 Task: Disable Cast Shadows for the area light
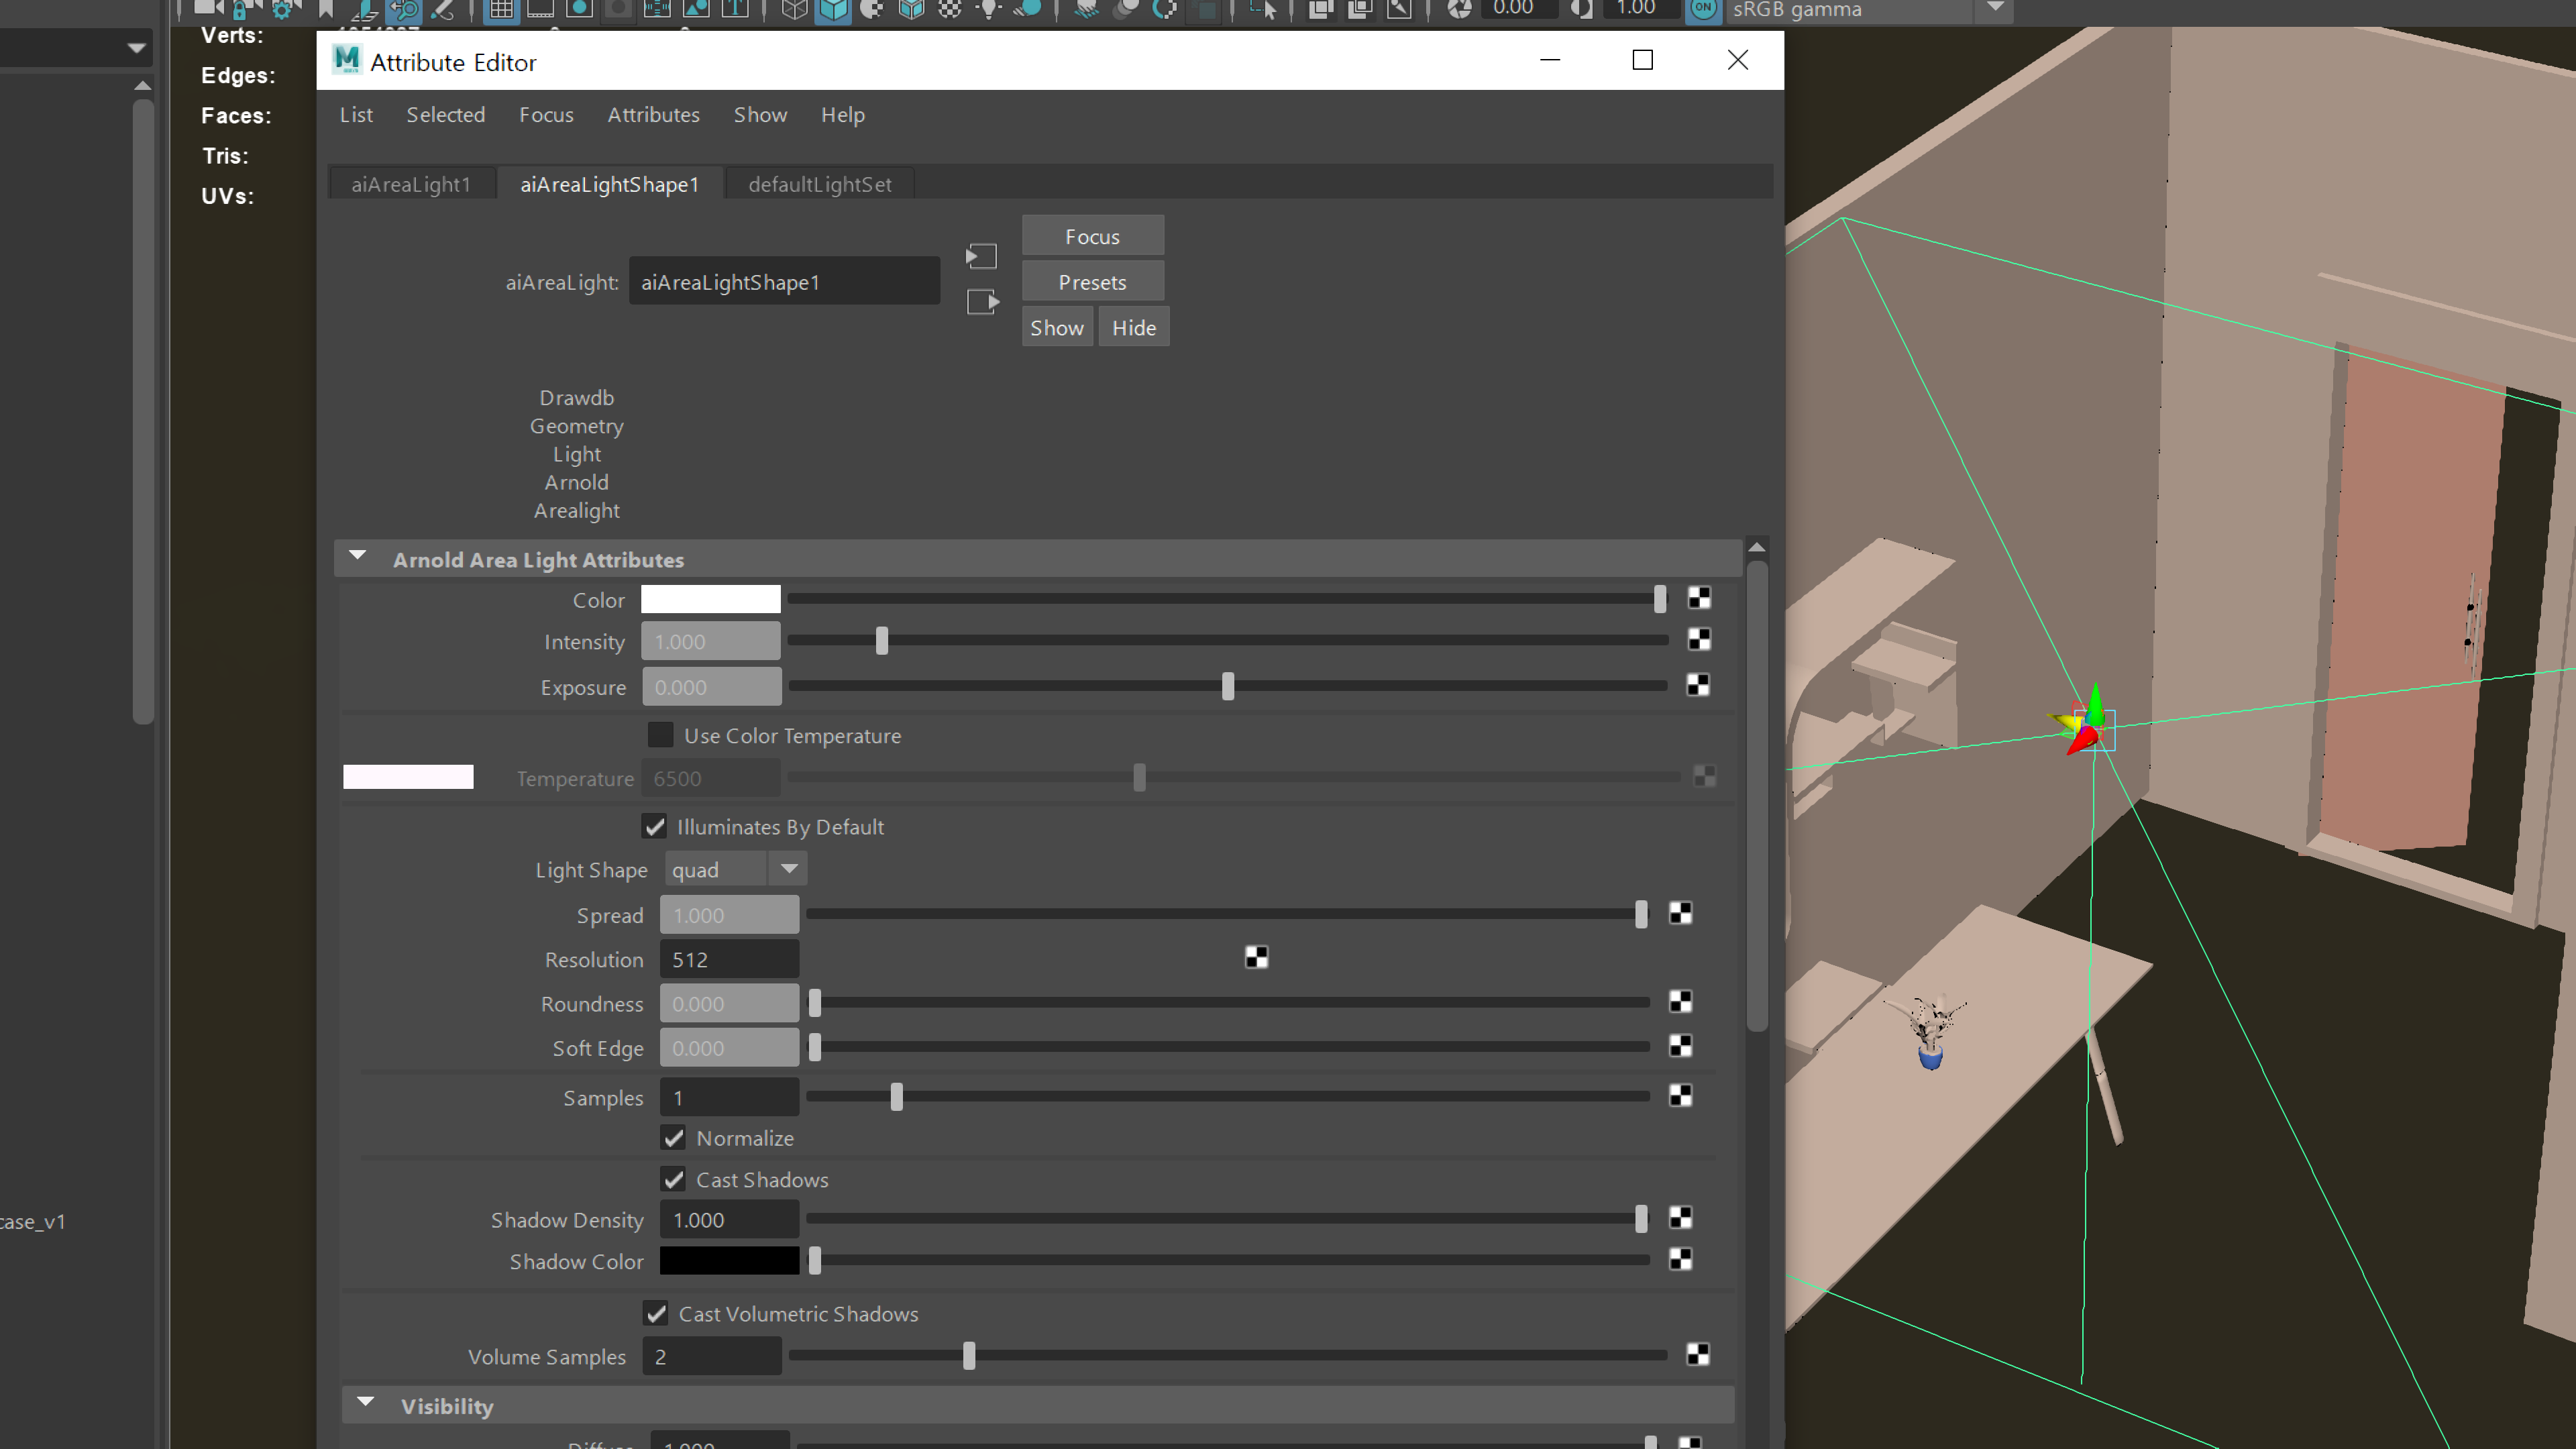pos(673,1180)
